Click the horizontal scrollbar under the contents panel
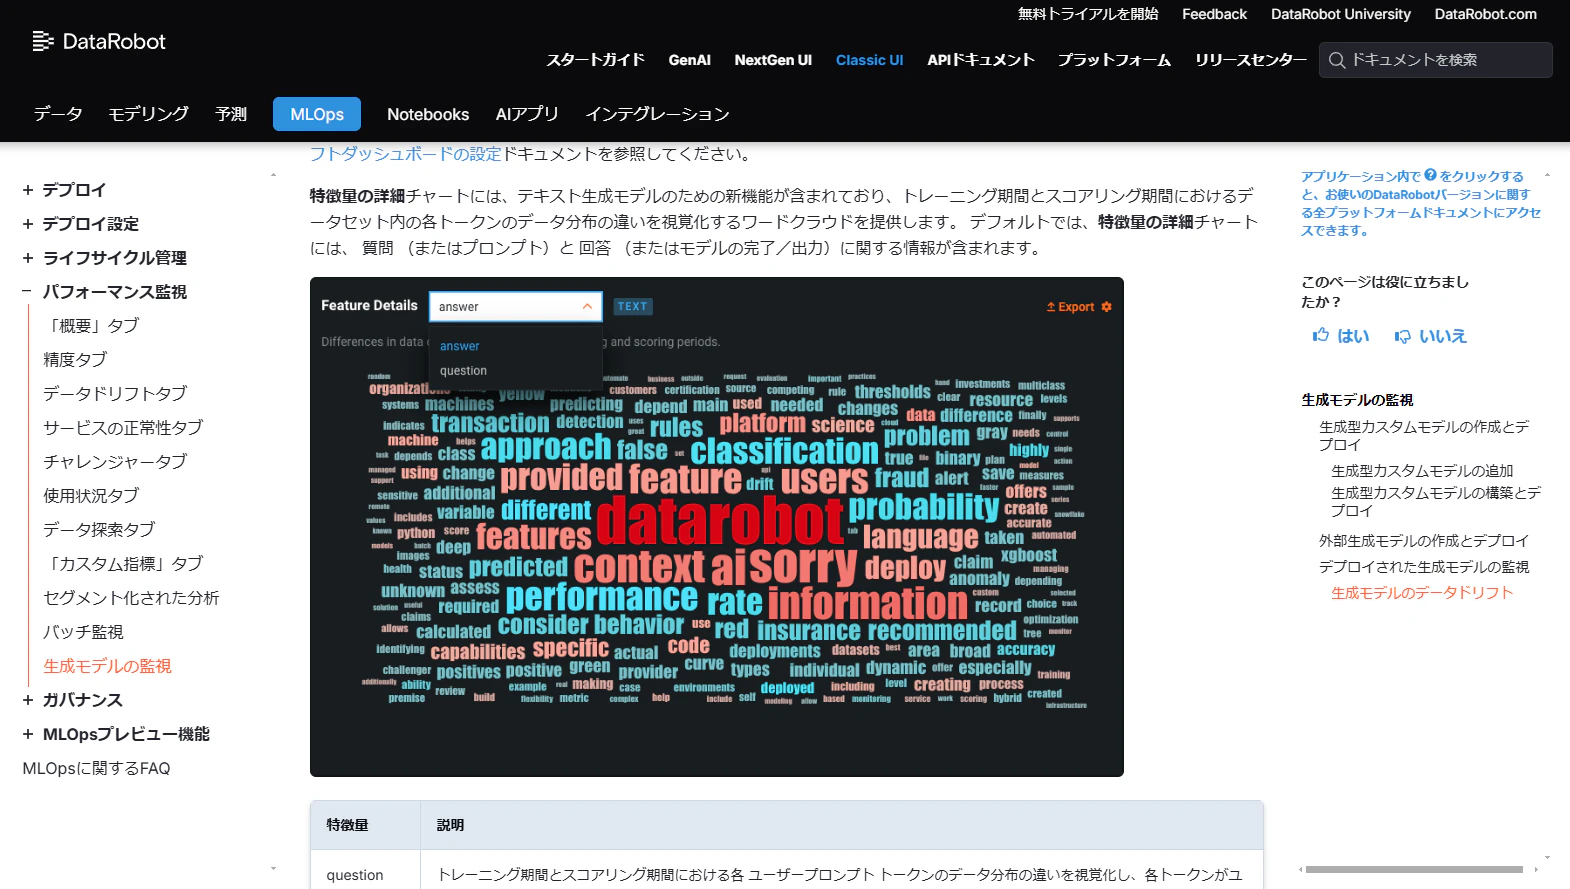The image size is (1570, 889). [x=1414, y=869]
